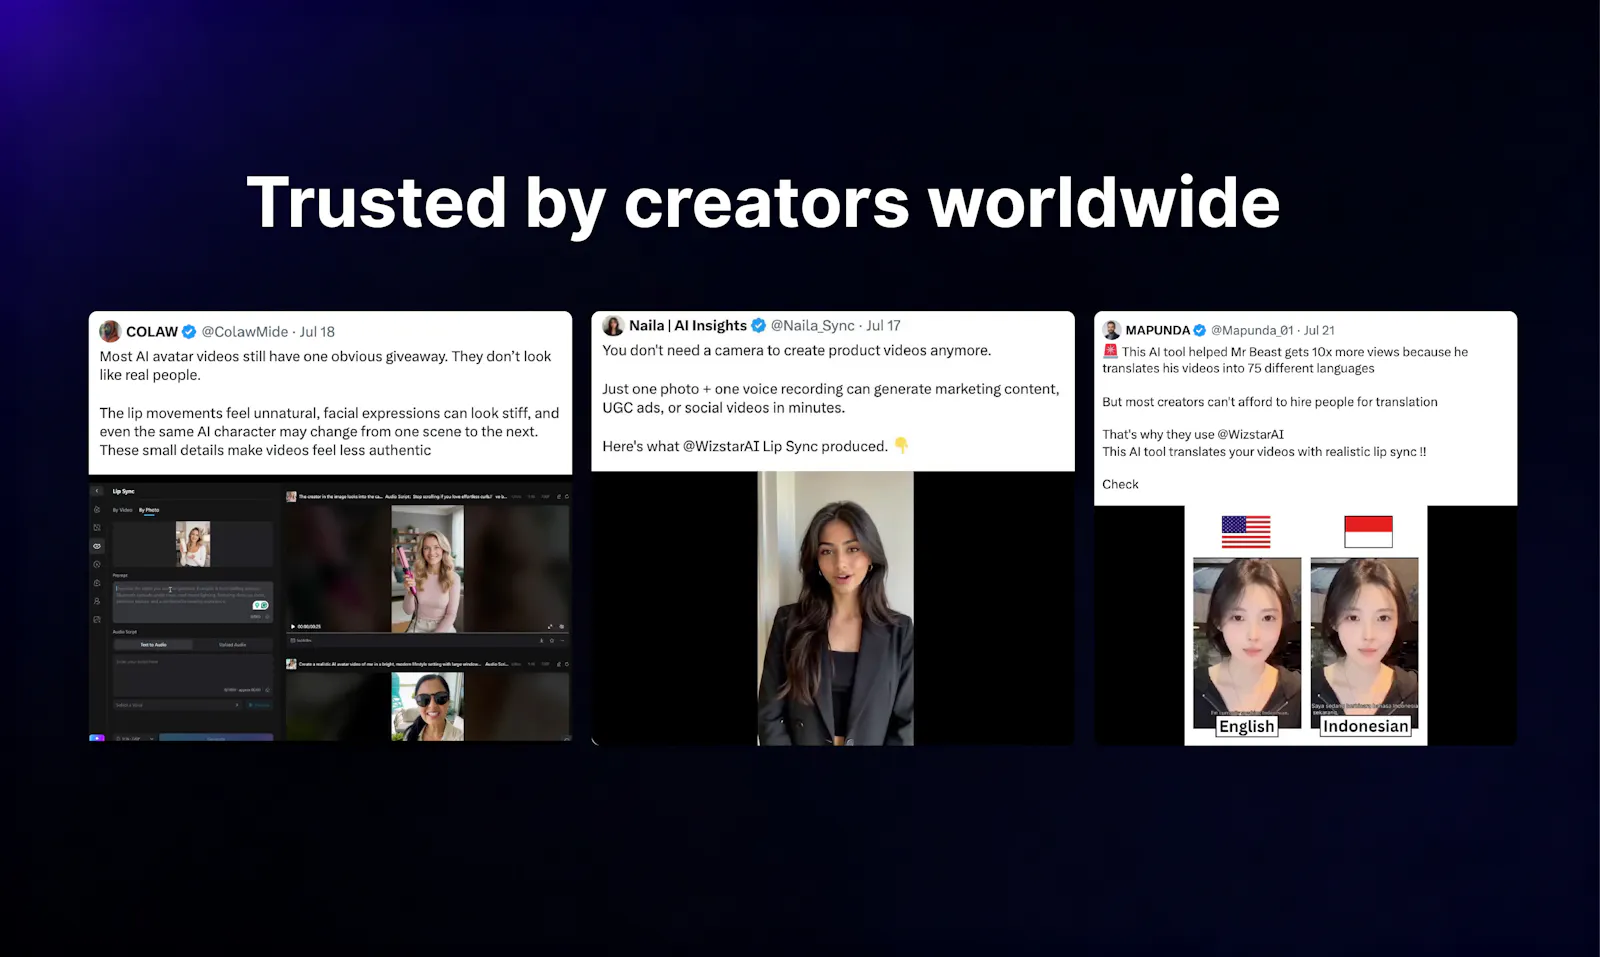Viewport: 1600px width, 957px height.
Task: Play the first generated lip sync video
Action: coord(293,626)
